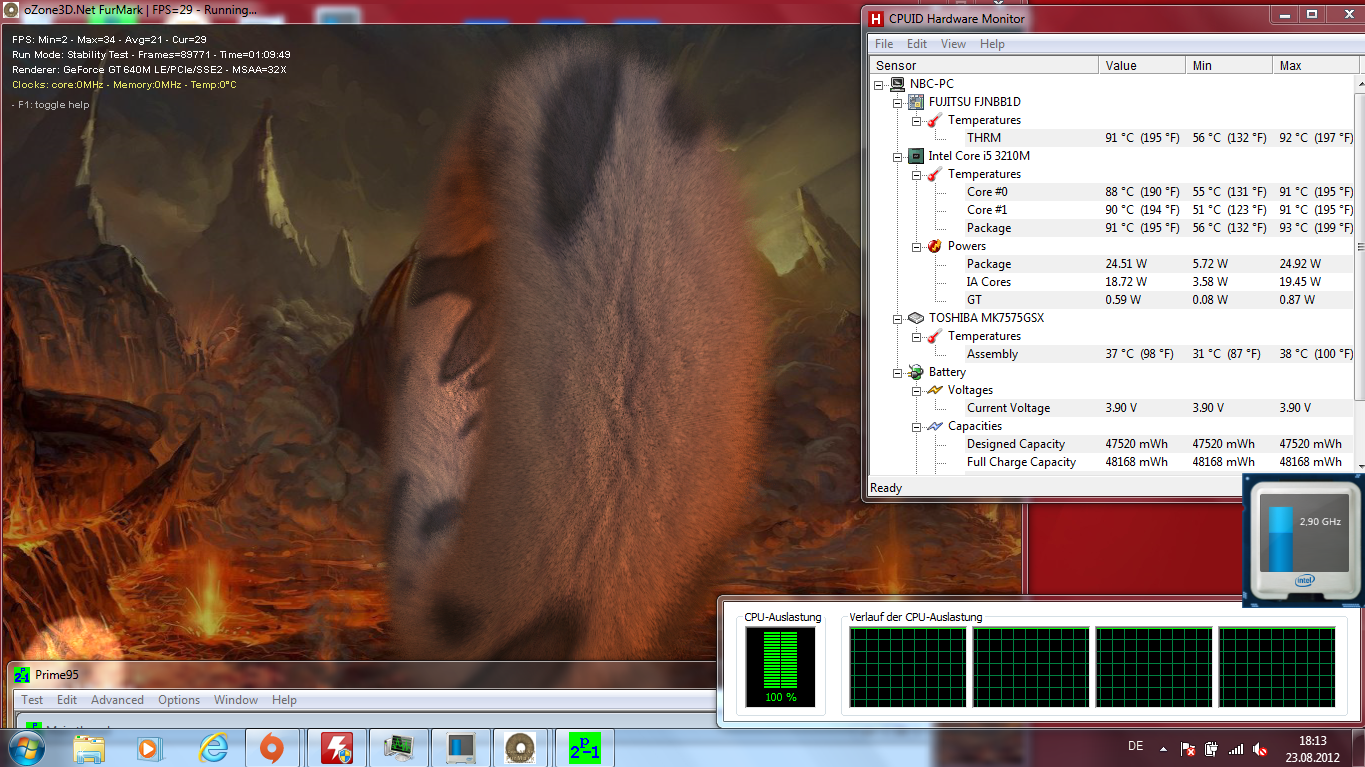Click the CPUID Hardware Monitor title icon

pyautogui.click(x=877, y=18)
